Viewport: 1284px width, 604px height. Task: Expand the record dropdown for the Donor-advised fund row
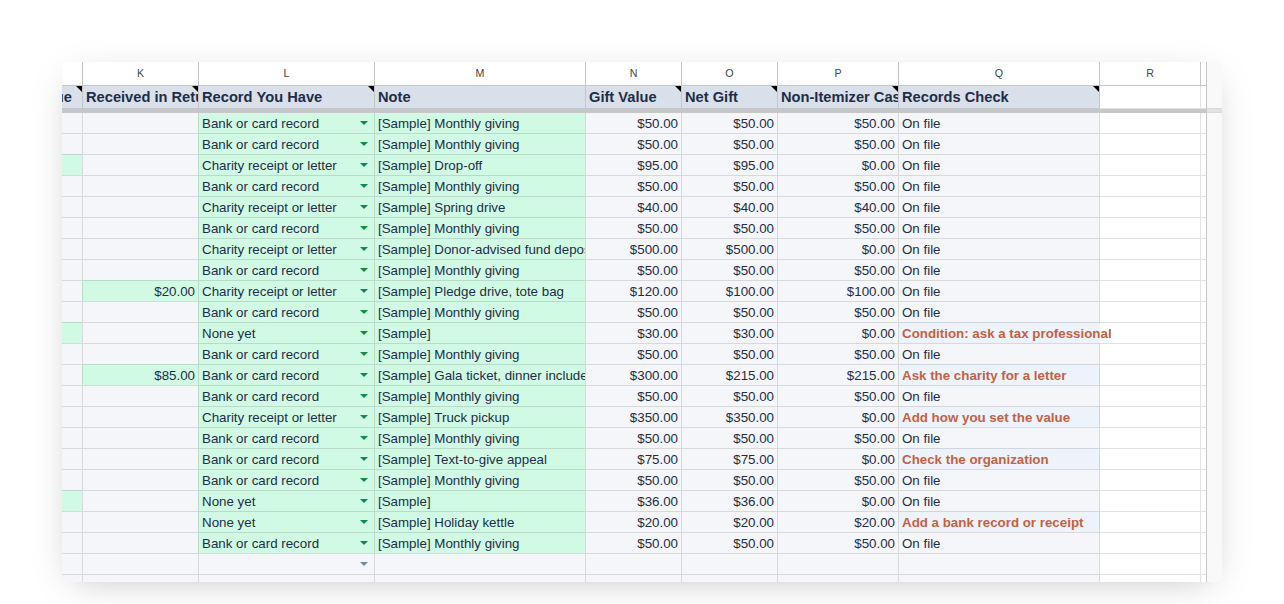(x=364, y=250)
